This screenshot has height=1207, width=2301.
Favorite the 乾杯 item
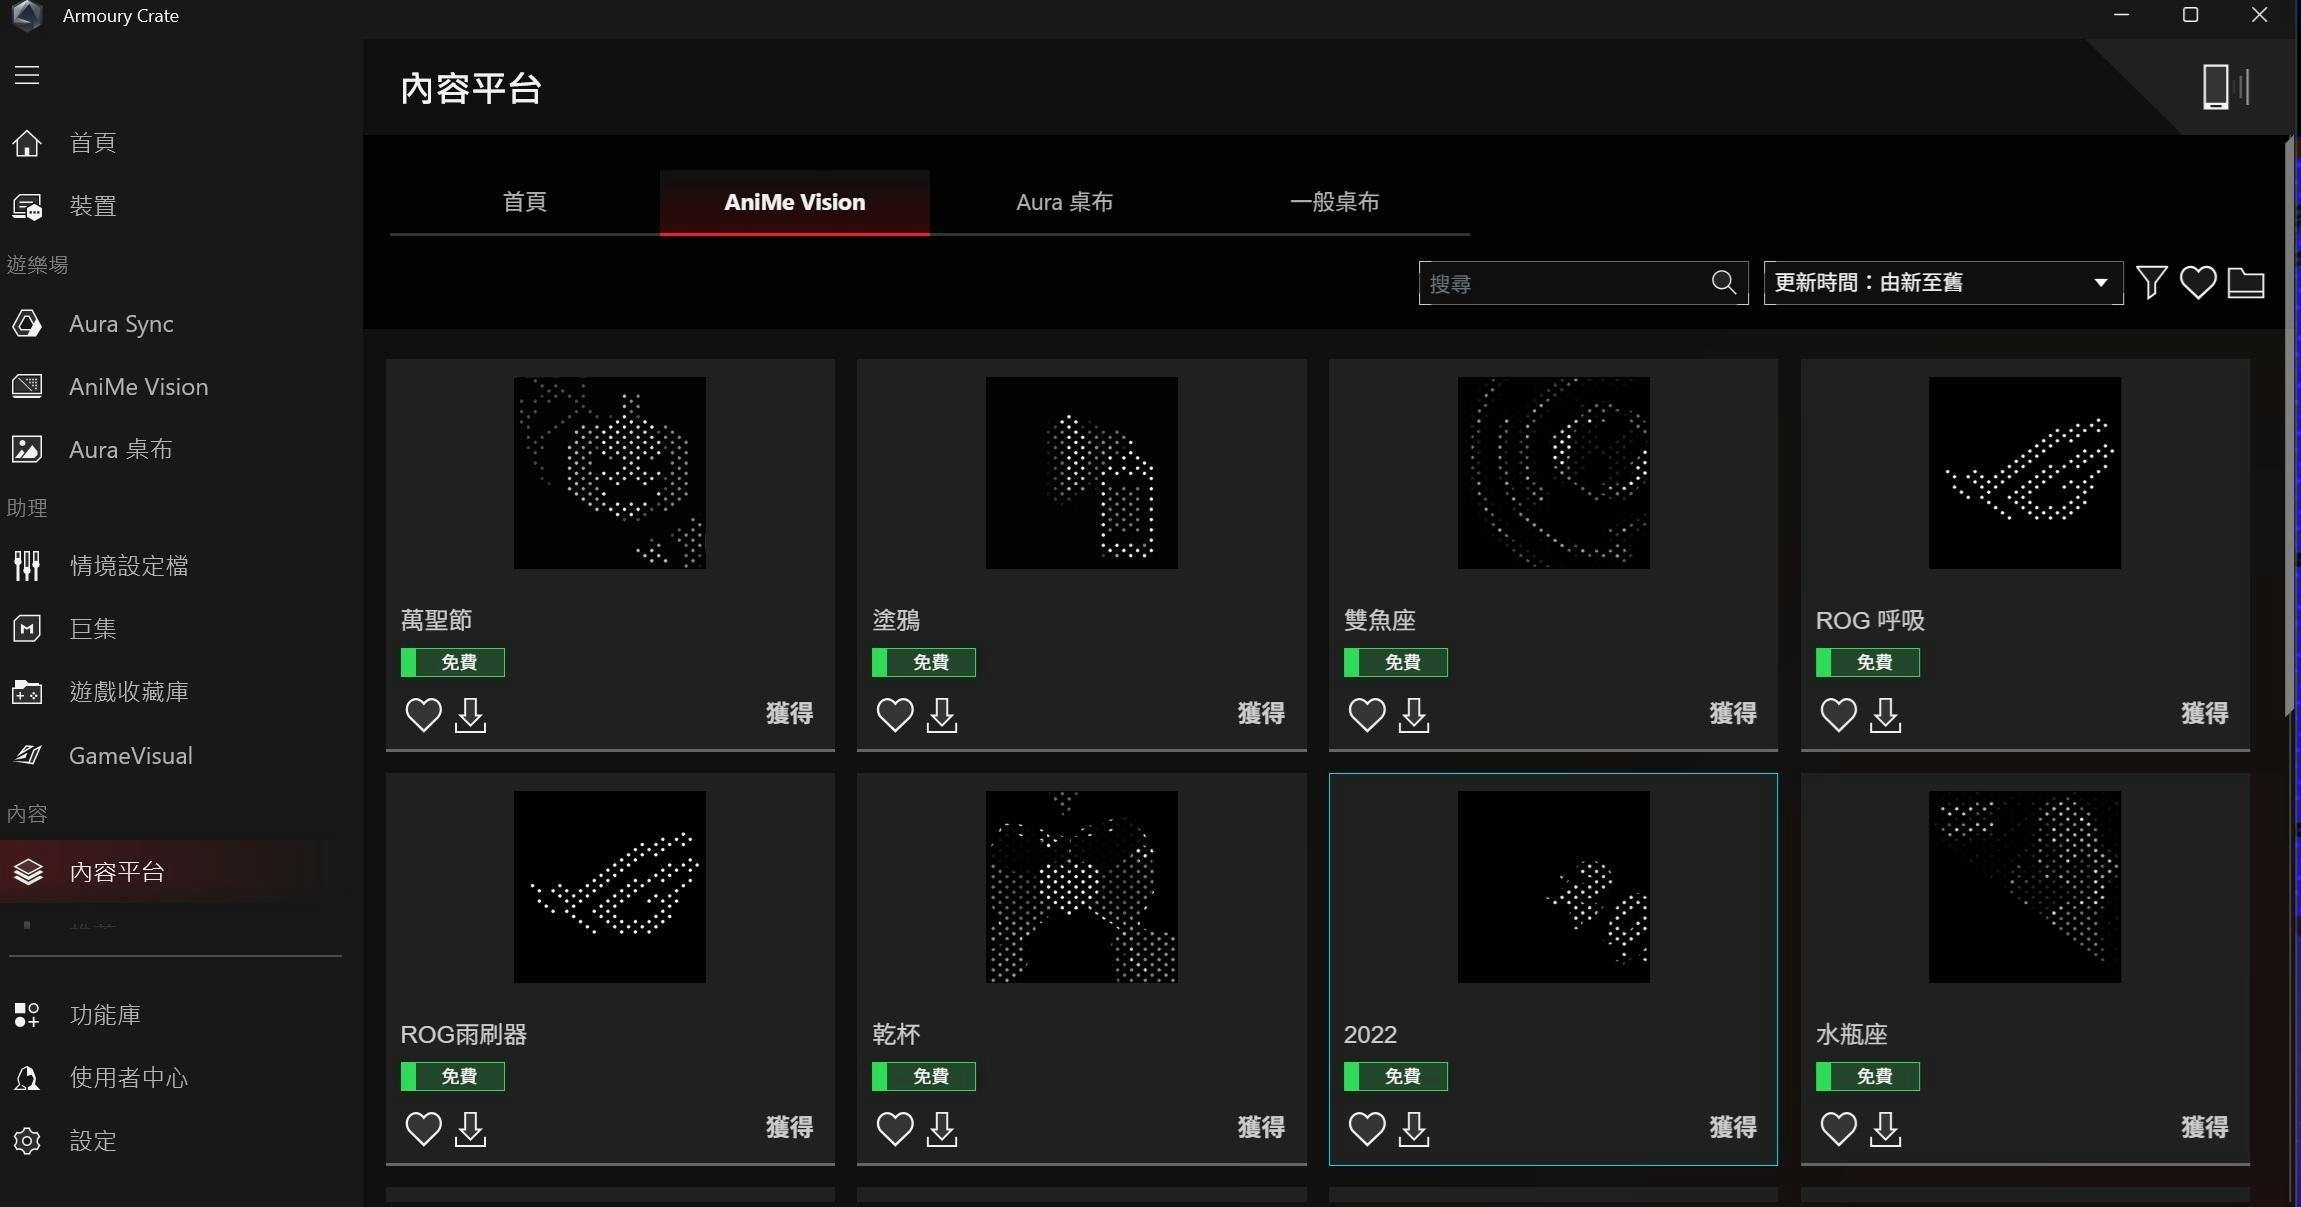pyautogui.click(x=895, y=1129)
